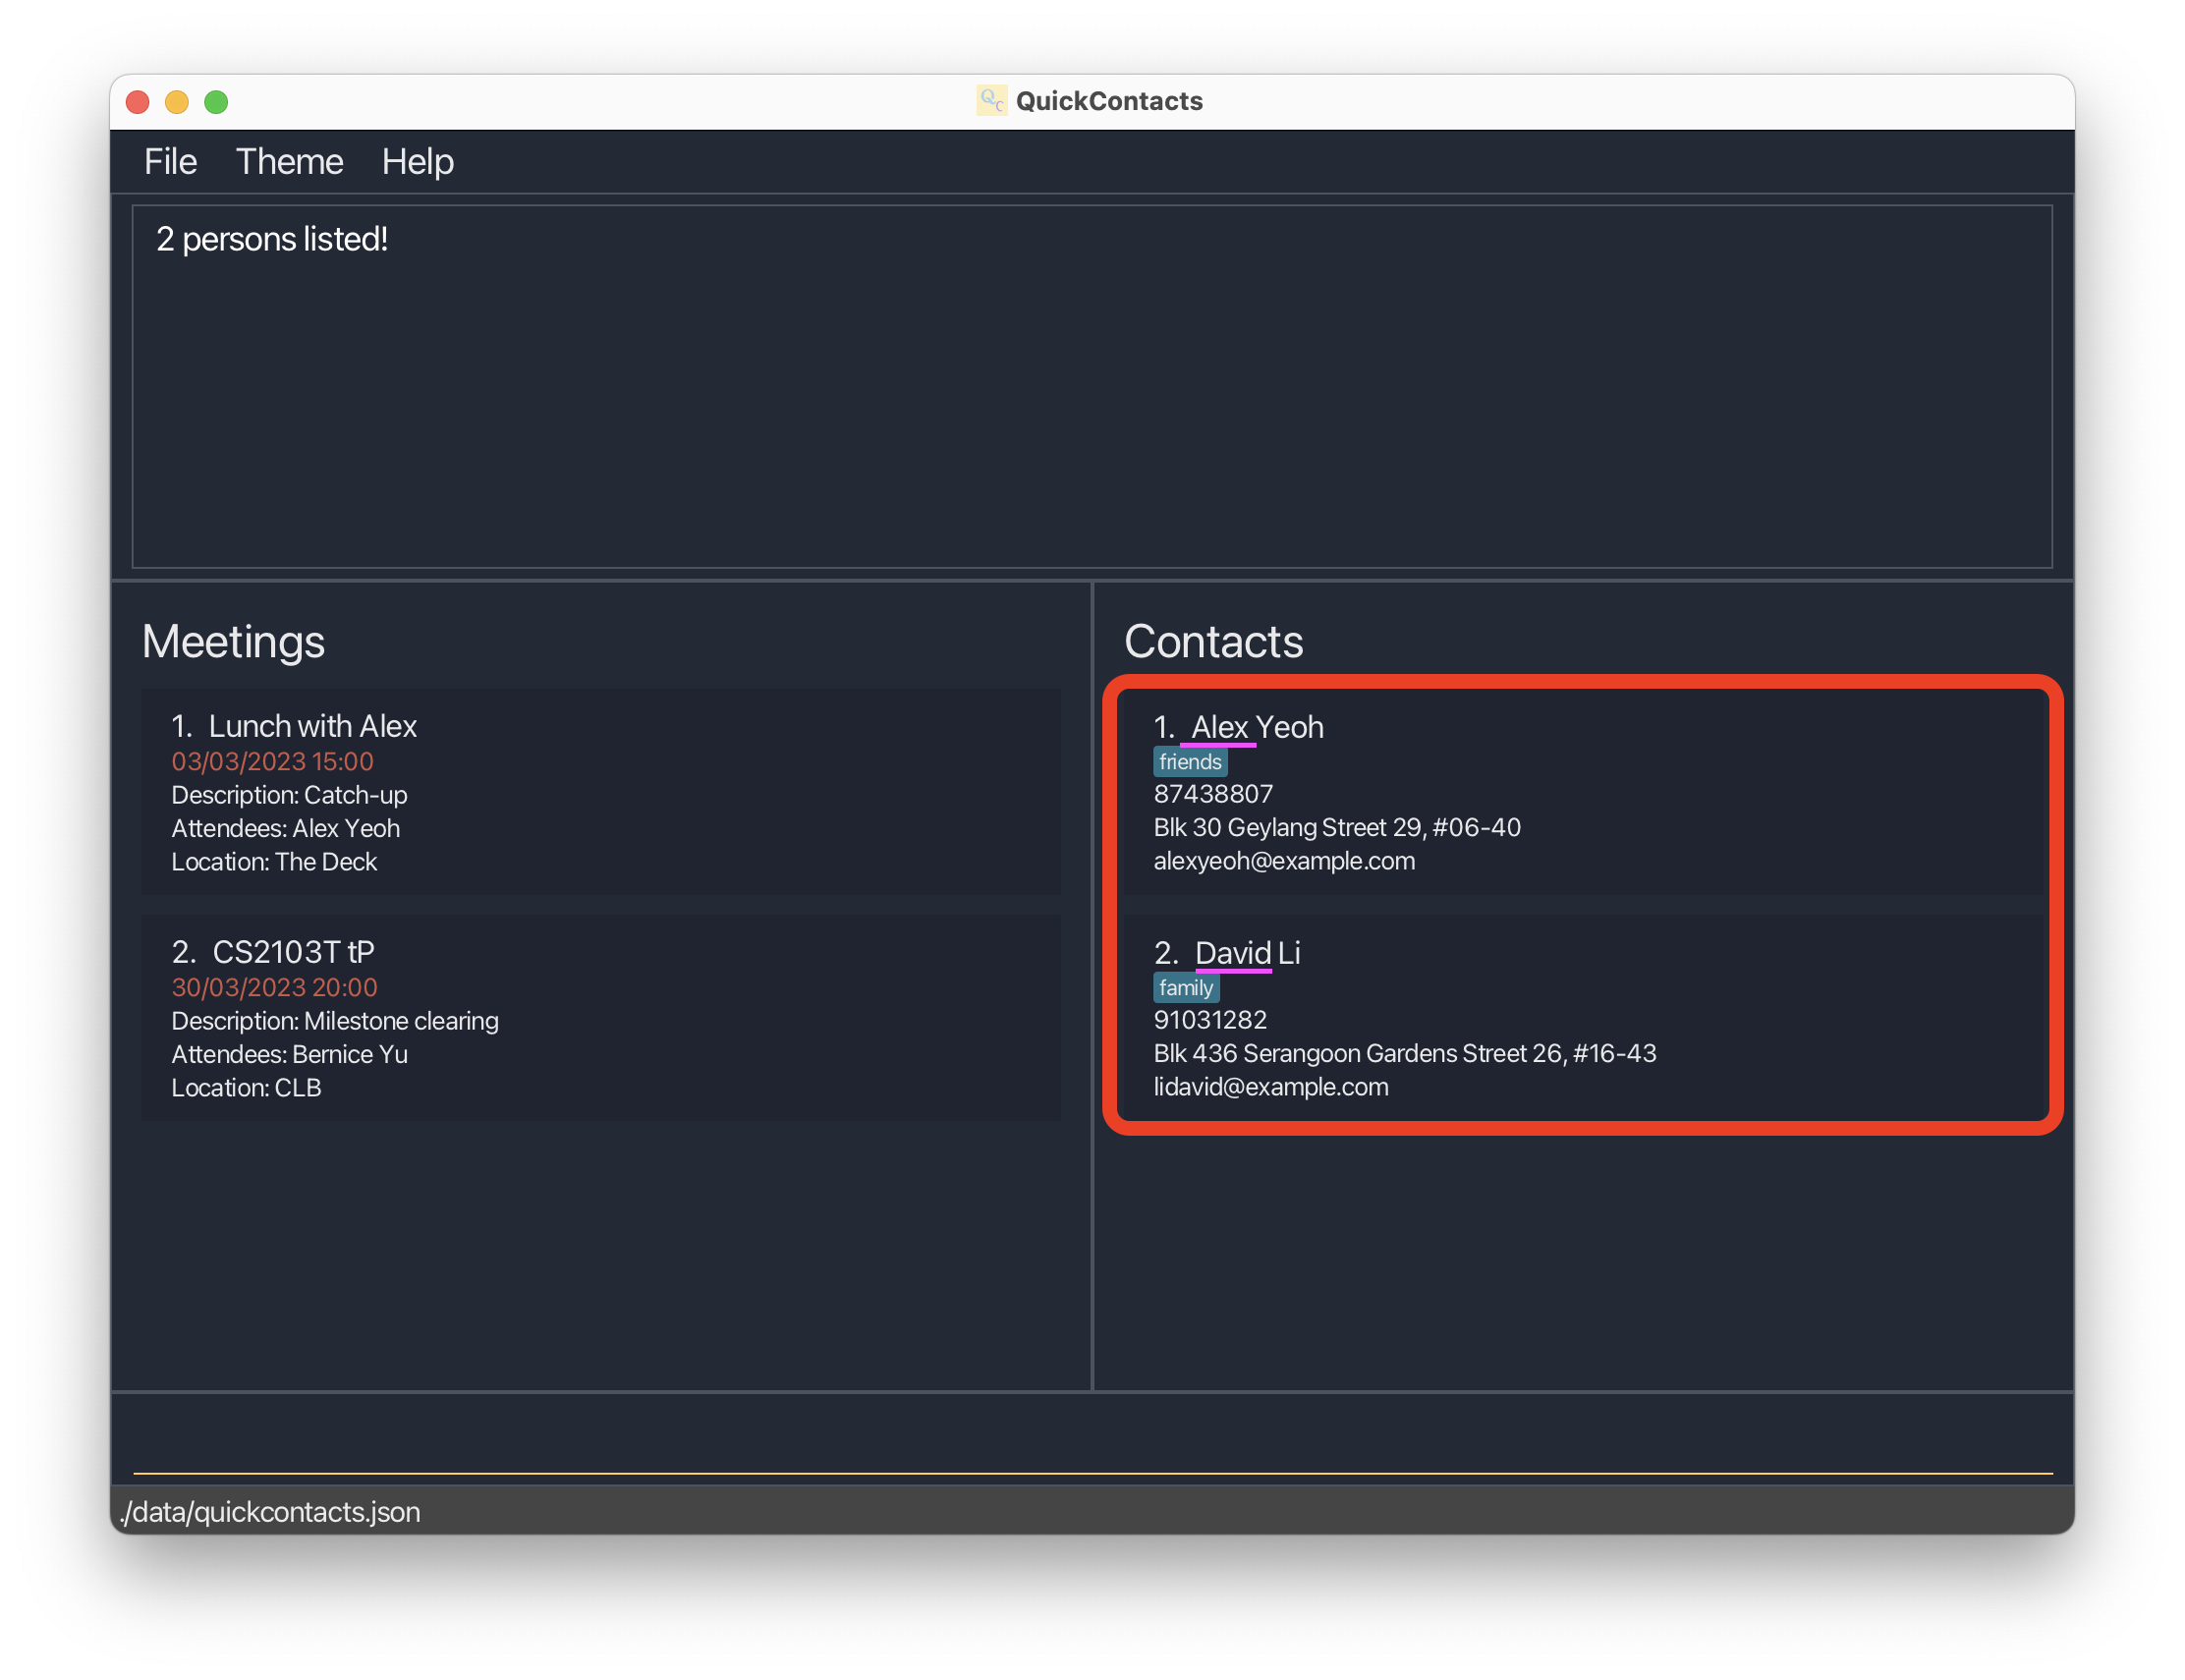
Task: Click 'Description: Milestone clearing' text
Action: point(335,1022)
